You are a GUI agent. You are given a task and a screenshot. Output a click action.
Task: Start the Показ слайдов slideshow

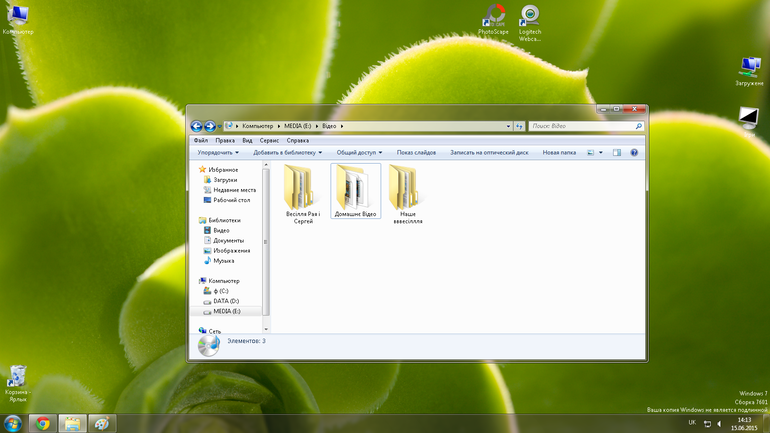pos(416,153)
